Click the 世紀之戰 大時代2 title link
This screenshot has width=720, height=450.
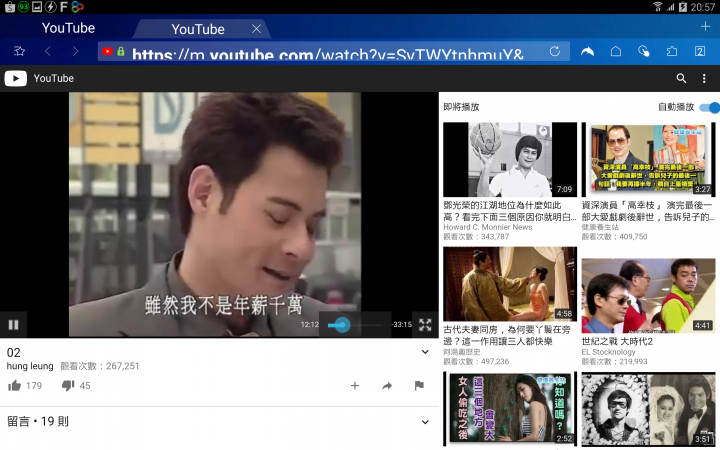(x=617, y=341)
